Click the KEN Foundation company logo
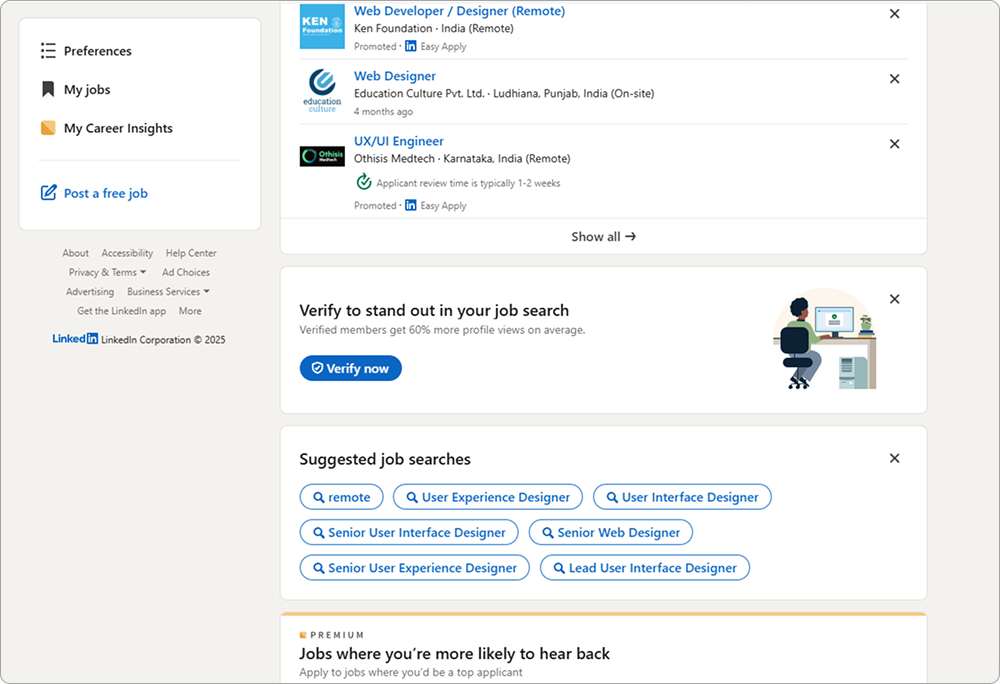 pyautogui.click(x=322, y=26)
